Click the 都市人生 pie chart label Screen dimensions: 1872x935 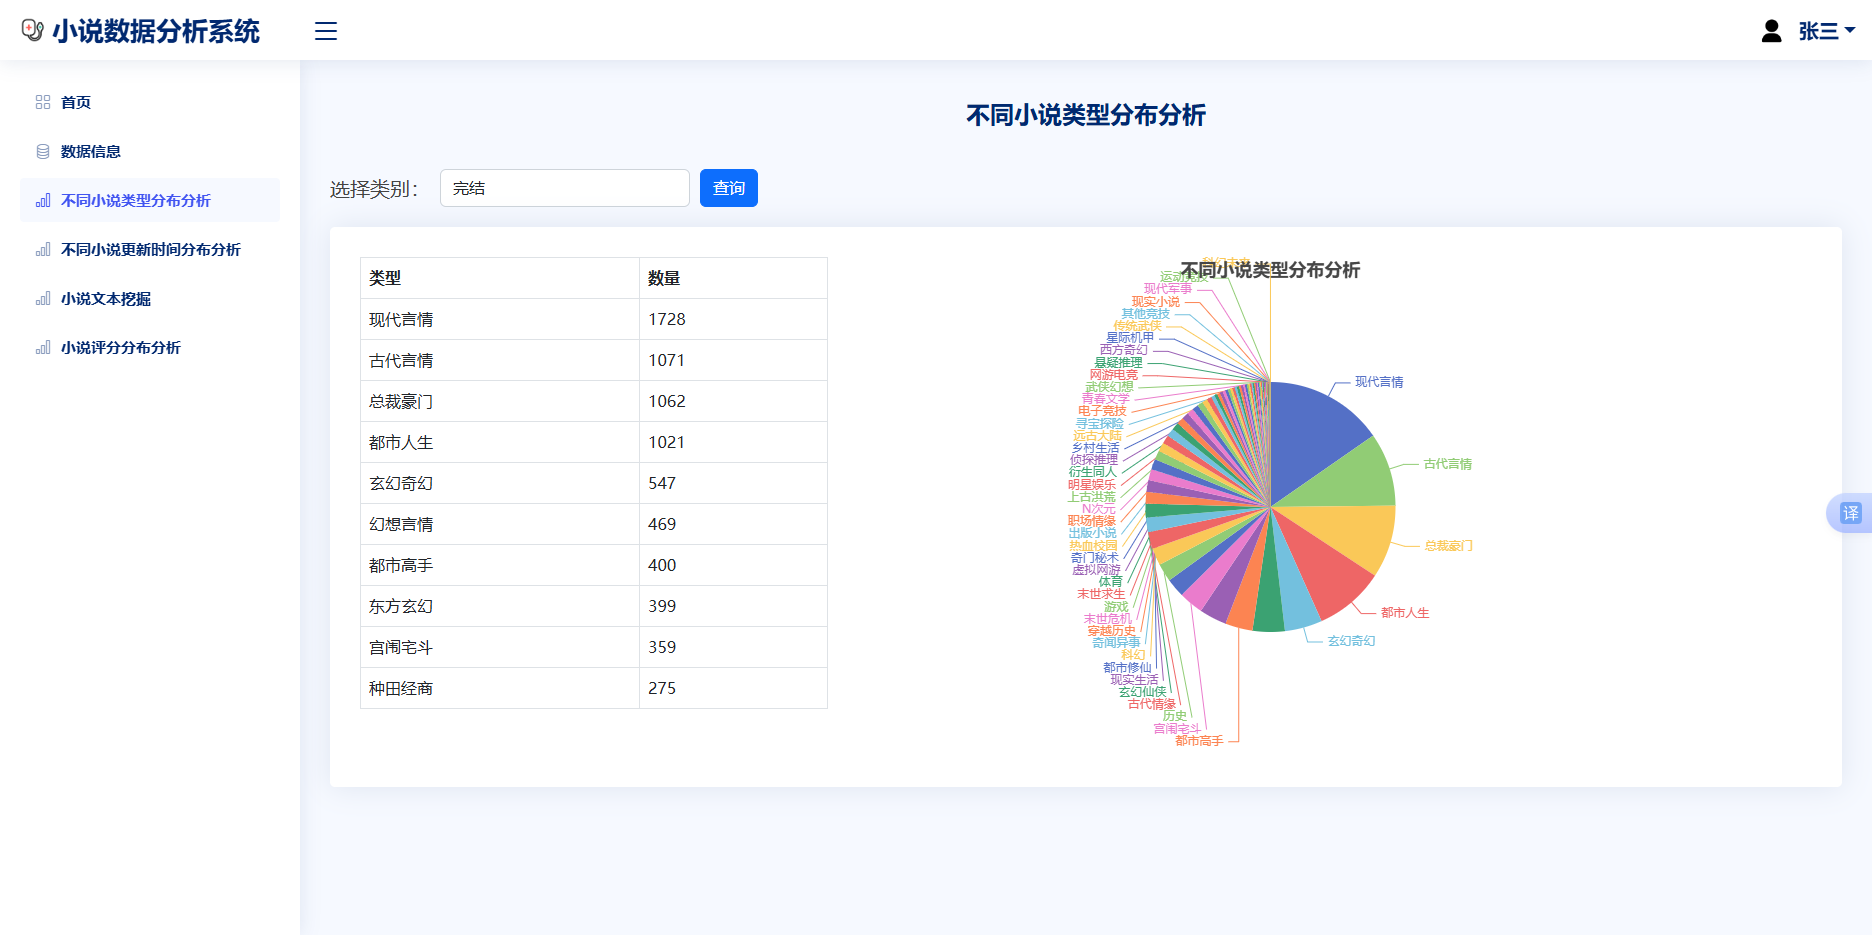(1405, 613)
